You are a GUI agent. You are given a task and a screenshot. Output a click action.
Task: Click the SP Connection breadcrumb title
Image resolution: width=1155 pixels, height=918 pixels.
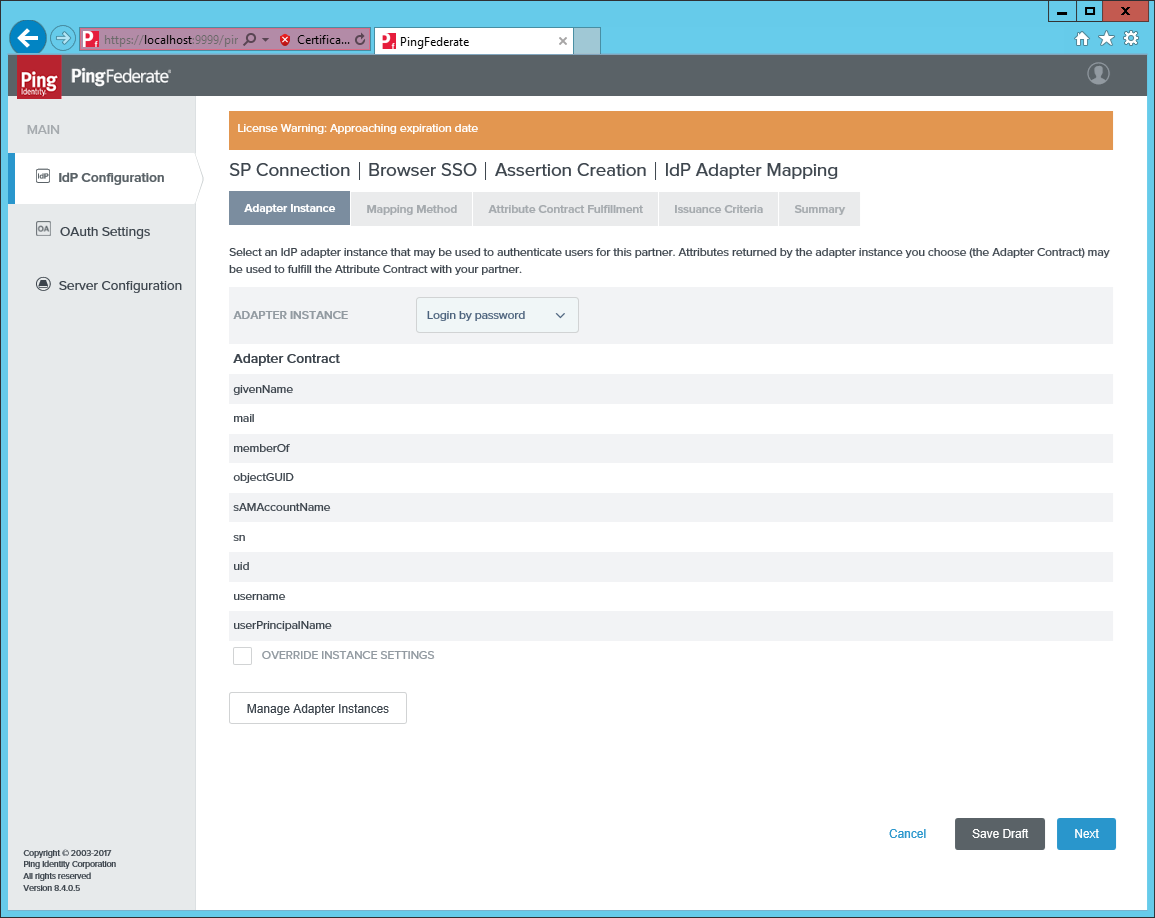point(289,170)
